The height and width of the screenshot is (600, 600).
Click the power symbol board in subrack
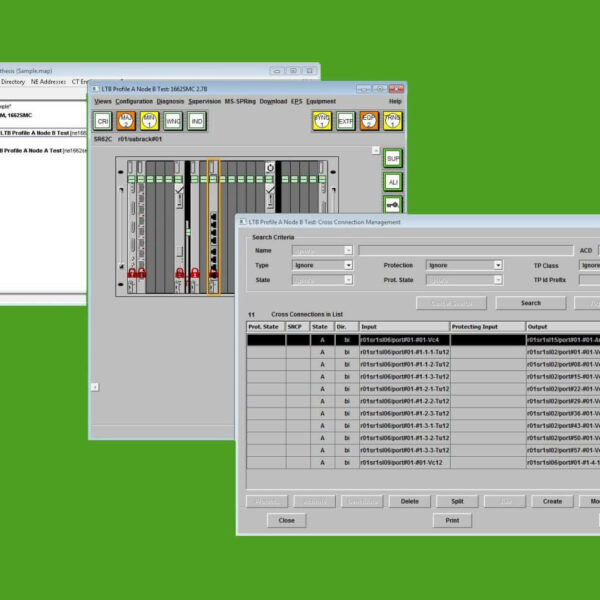[270, 168]
